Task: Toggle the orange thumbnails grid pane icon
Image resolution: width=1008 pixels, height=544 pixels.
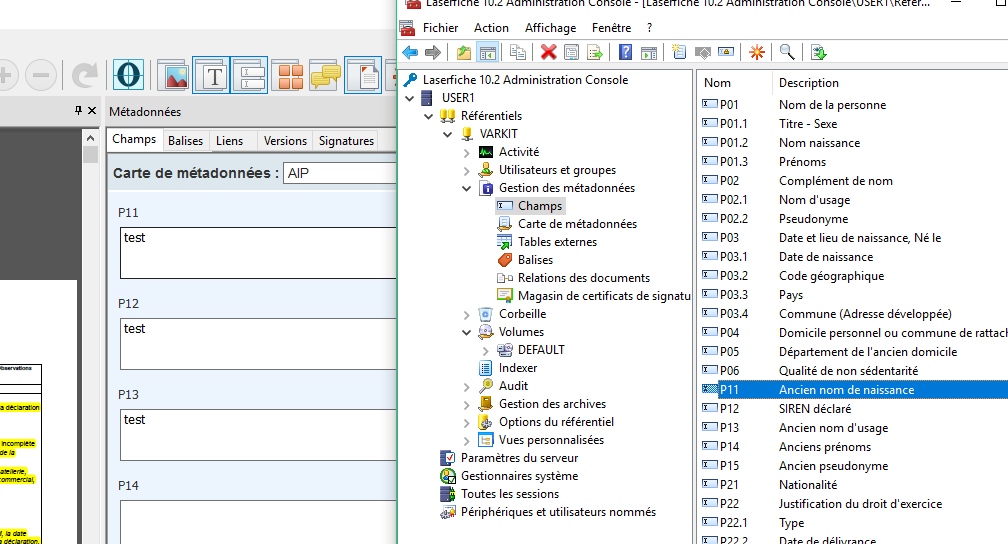Action: [287, 75]
